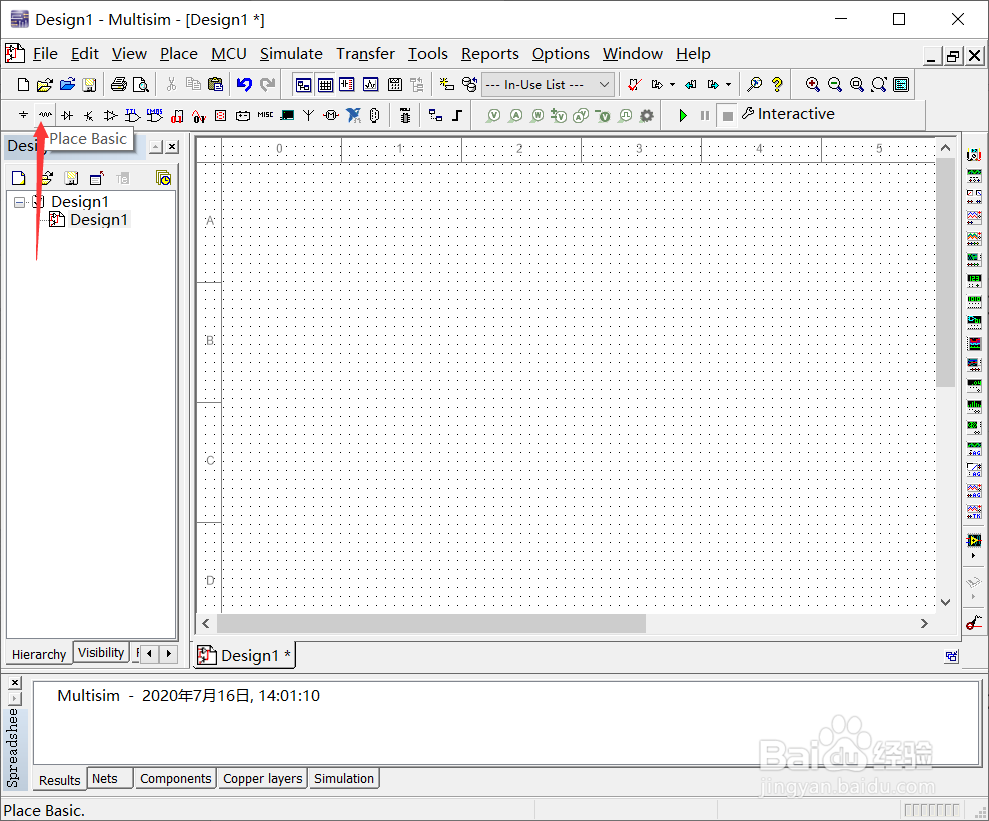Click the Hierarchical block from file icon
The height and width of the screenshot is (821, 989).
(435, 115)
